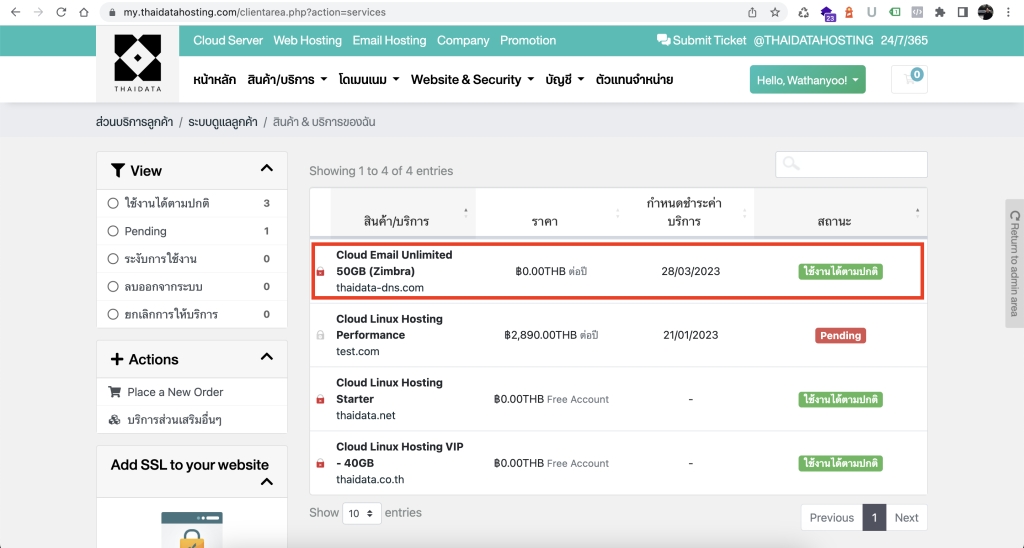
Task: Open the Hello, Wathanyoo! dropdown
Action: pyautogui.click(x=807, y=80)
